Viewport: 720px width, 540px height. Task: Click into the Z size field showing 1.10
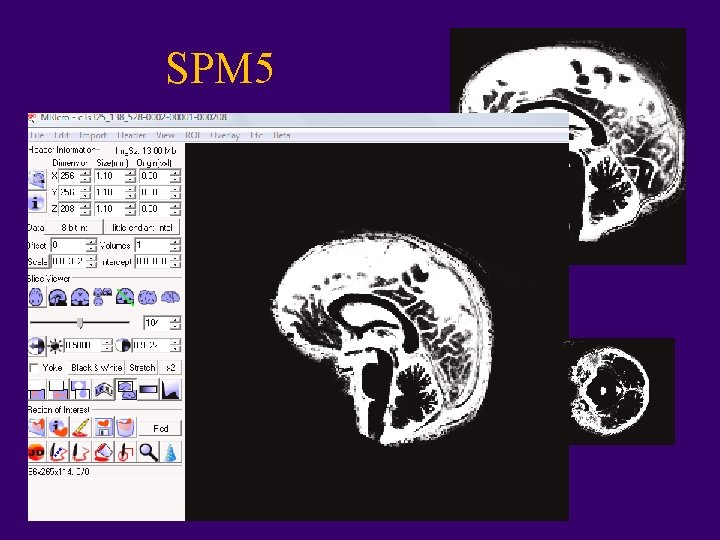pyautogui.click(x=109, y=209)
